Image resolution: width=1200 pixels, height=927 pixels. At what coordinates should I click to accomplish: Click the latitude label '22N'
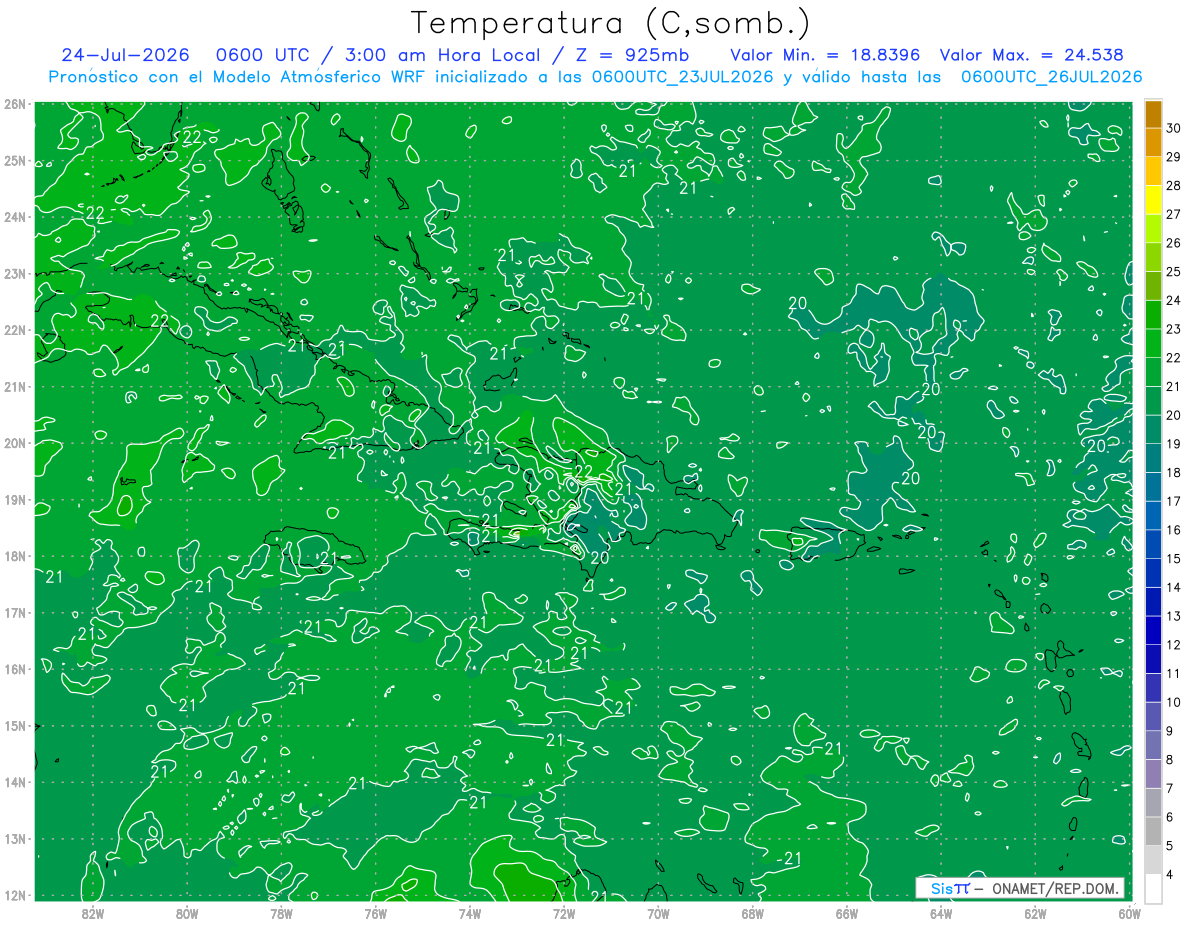tap(15, 330)
